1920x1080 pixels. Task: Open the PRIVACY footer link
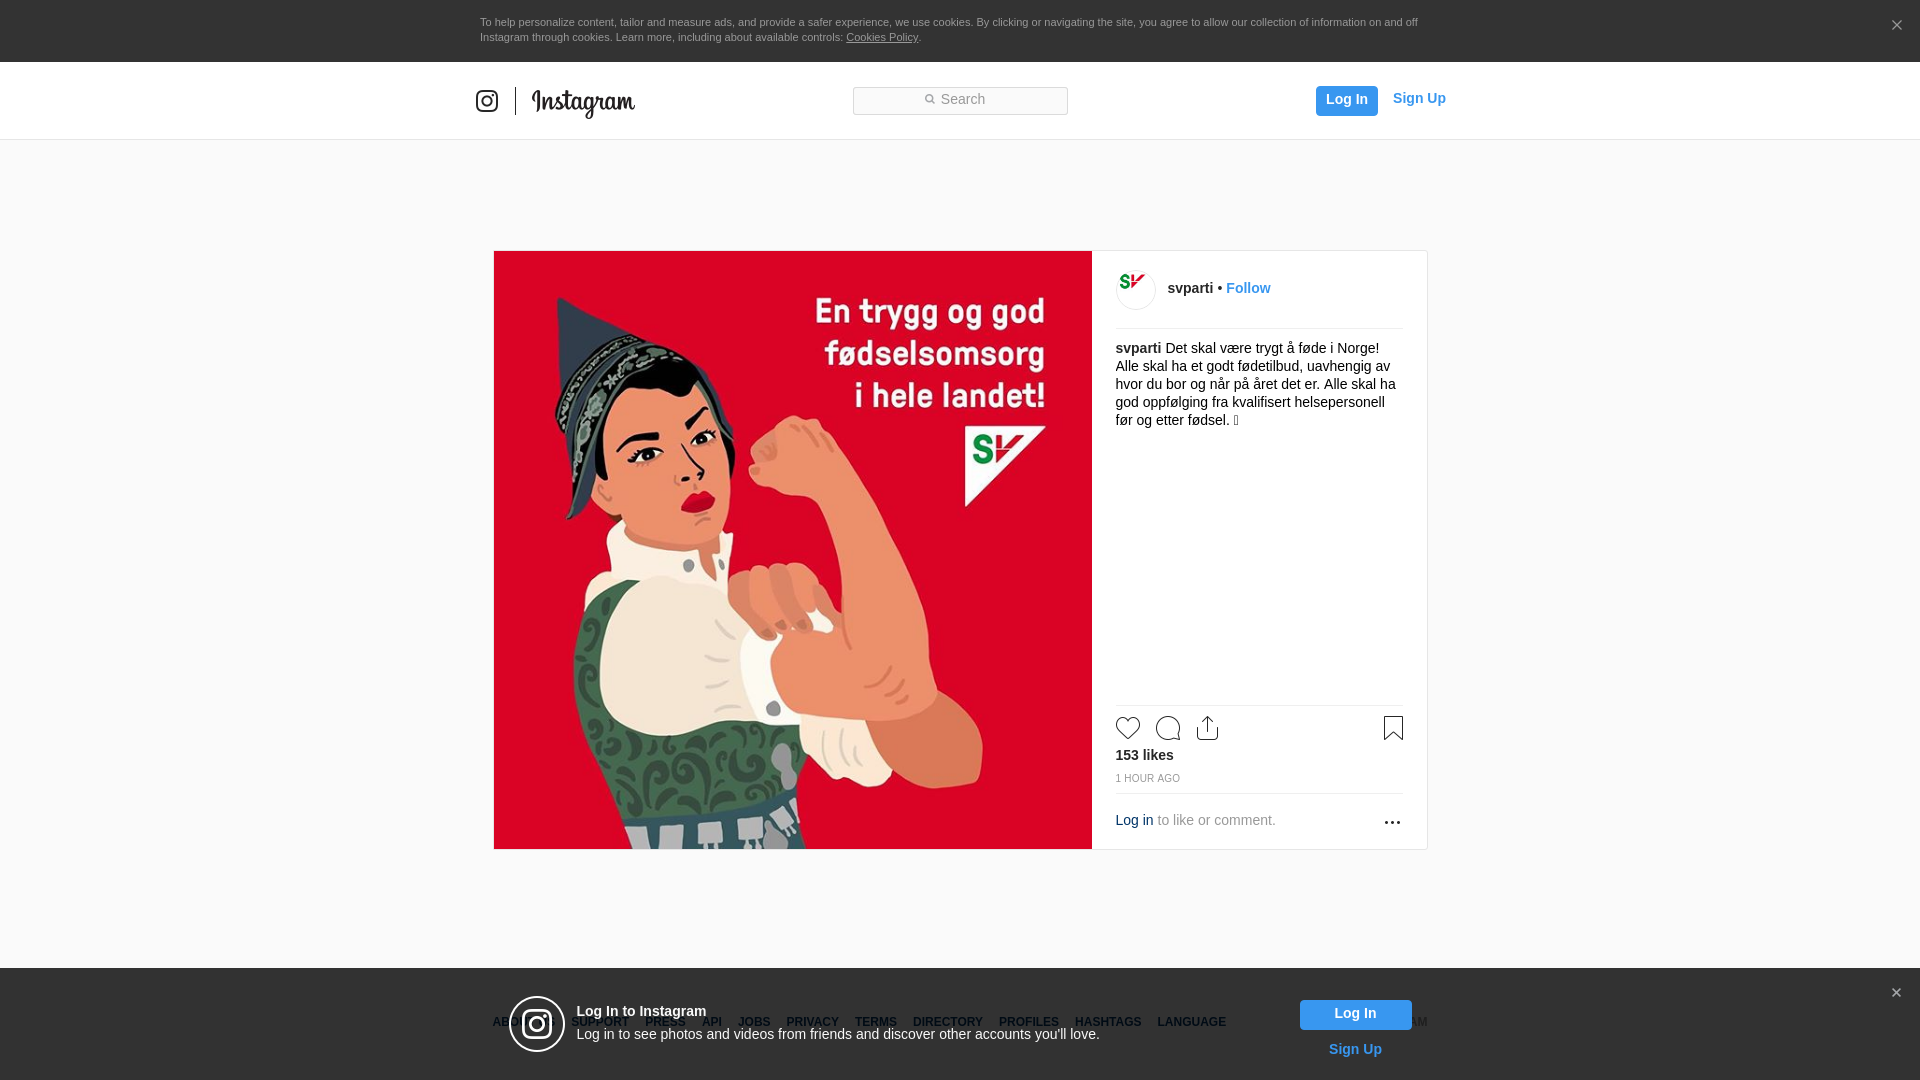[812, 1022]
